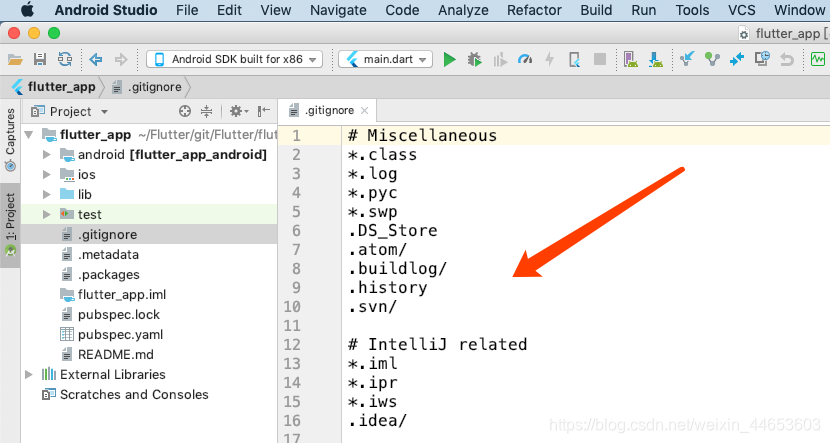Open the Apple menu
830x443 pixels.
[27, 10]
